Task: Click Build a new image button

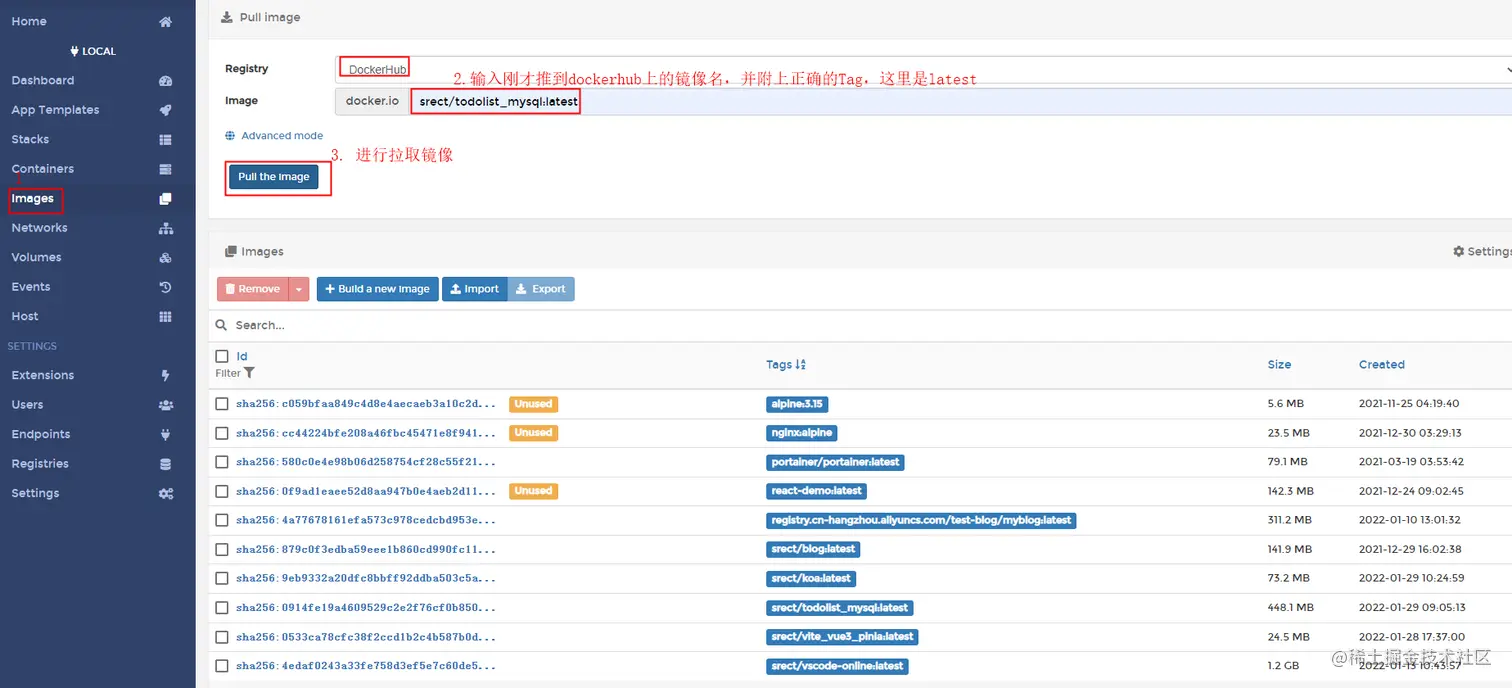Action: [377, 289]
